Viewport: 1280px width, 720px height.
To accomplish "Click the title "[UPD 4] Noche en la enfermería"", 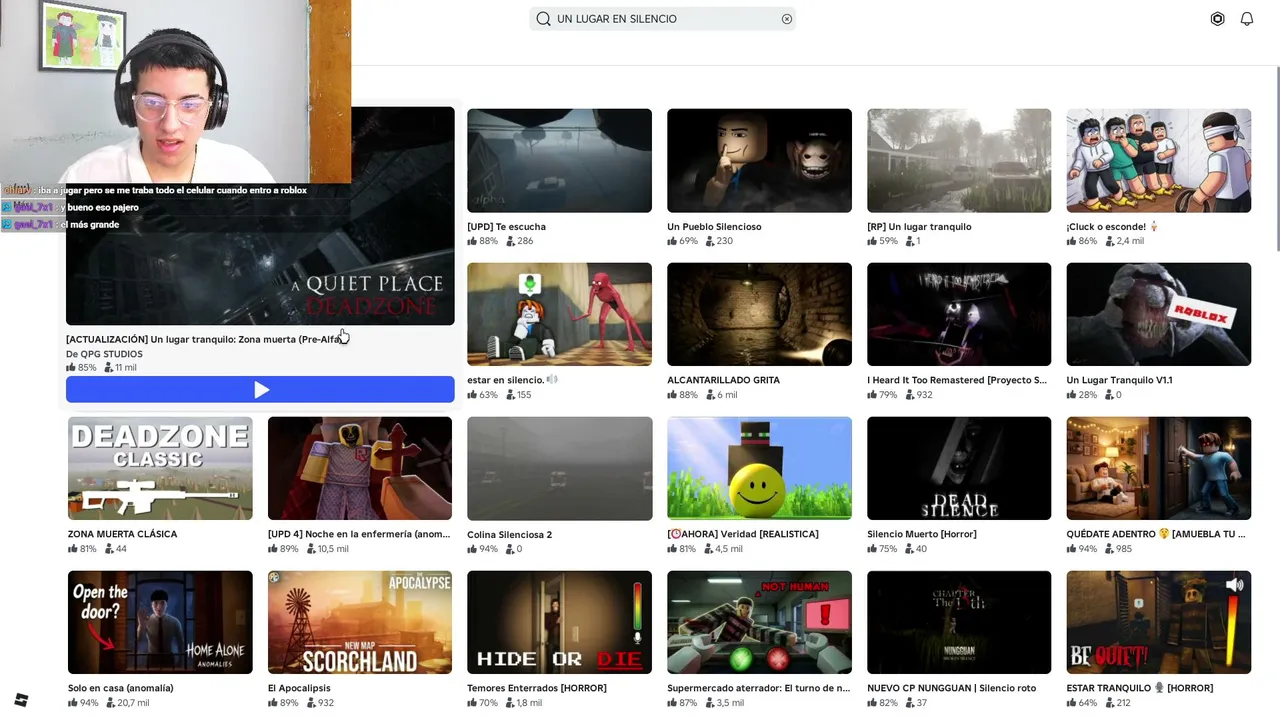I will tap(359, 534).
